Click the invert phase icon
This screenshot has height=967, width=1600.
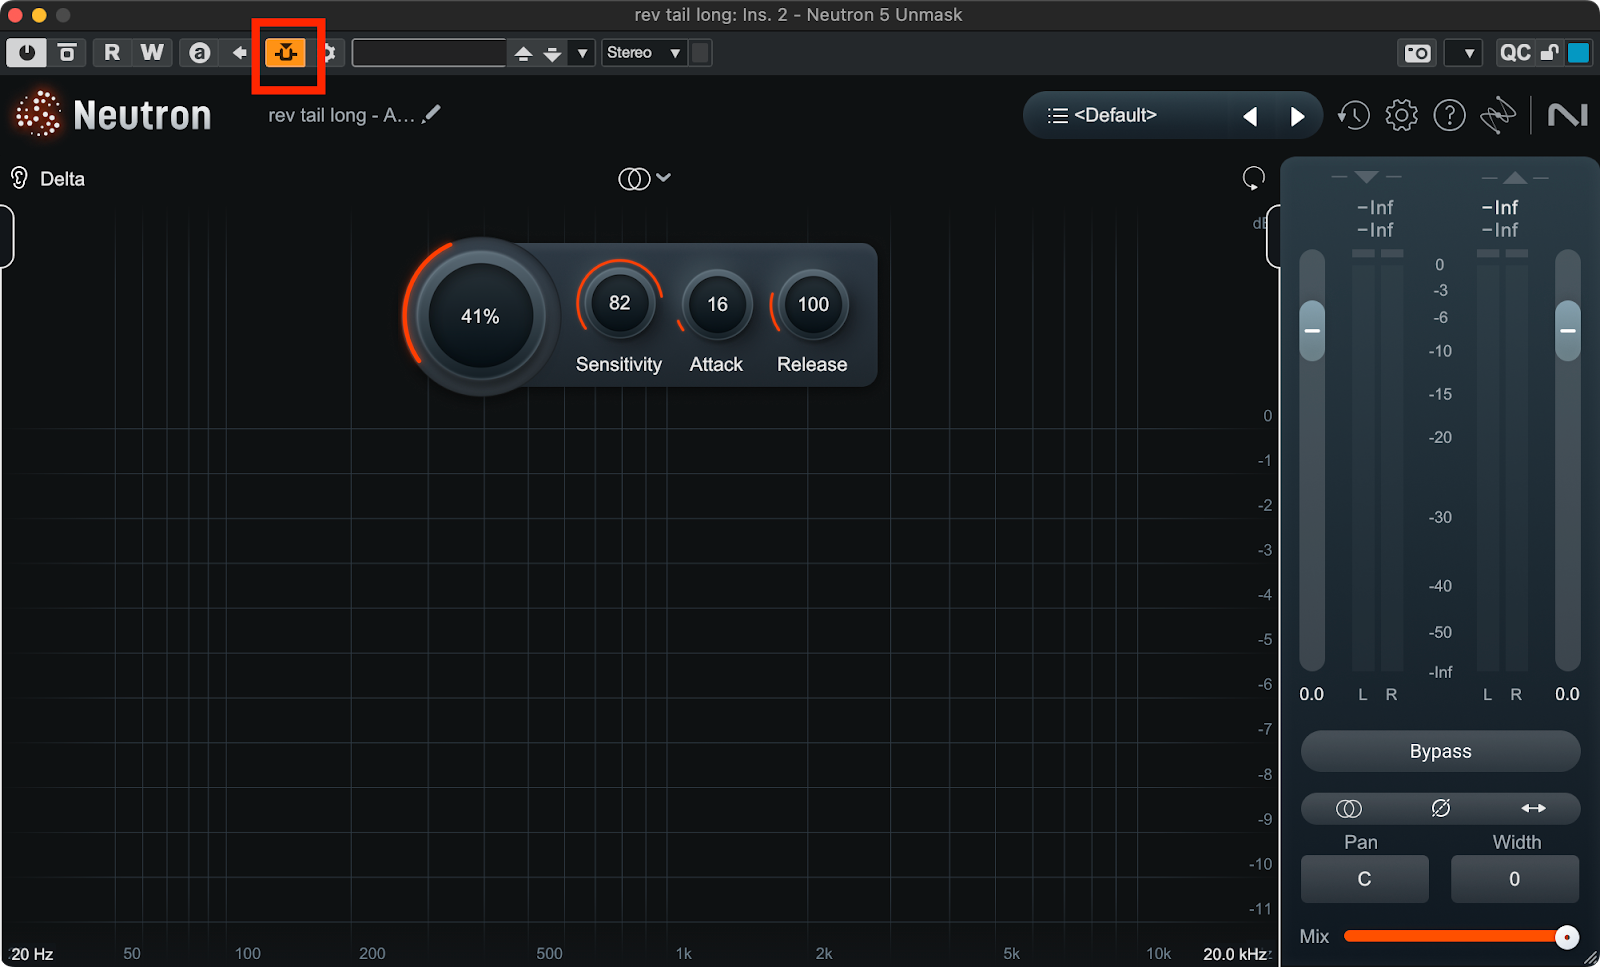coord(1440,808)
